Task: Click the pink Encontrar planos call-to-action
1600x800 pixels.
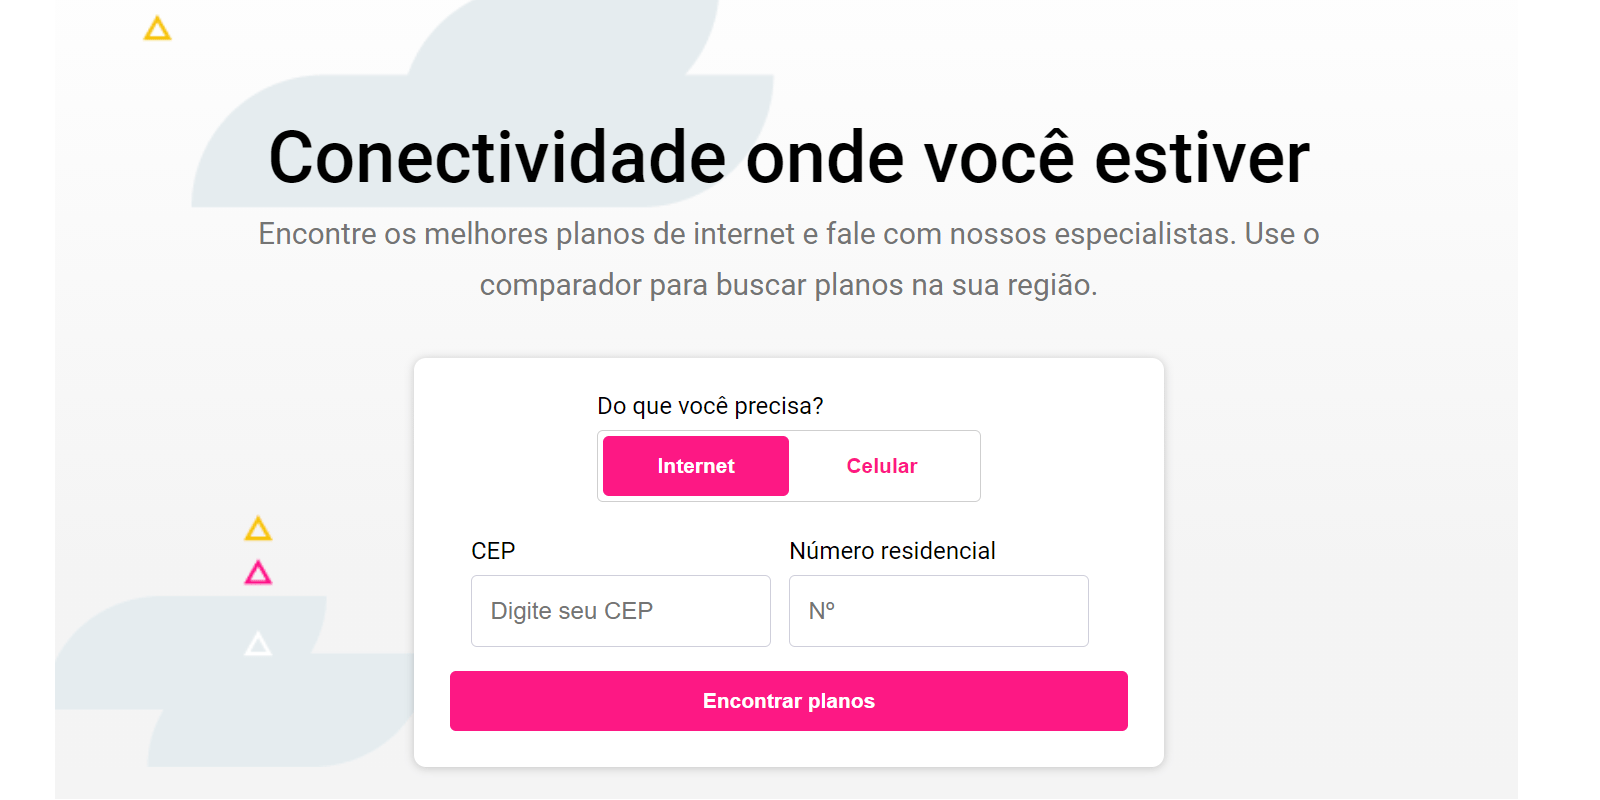Action: coord(789,700)
